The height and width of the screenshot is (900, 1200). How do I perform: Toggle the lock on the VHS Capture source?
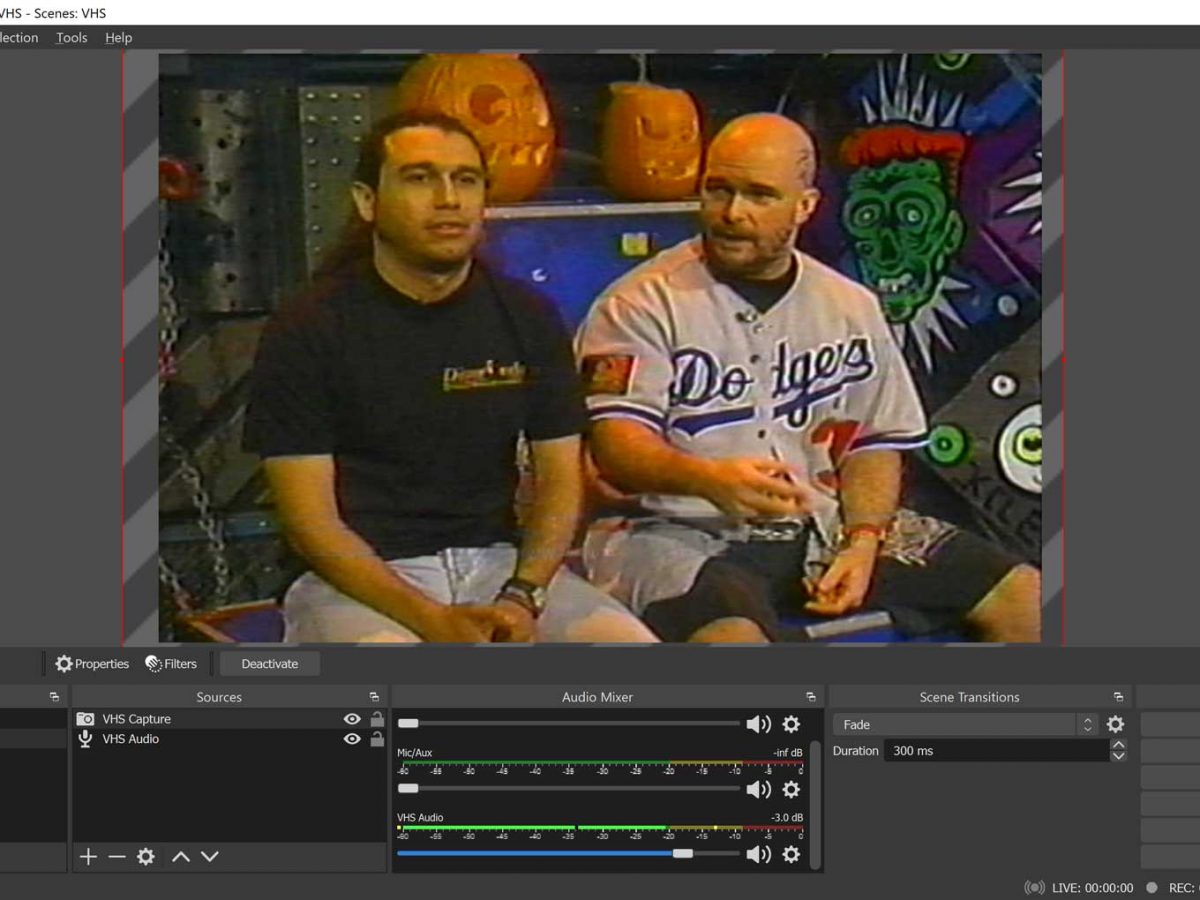tap(377, 719)
